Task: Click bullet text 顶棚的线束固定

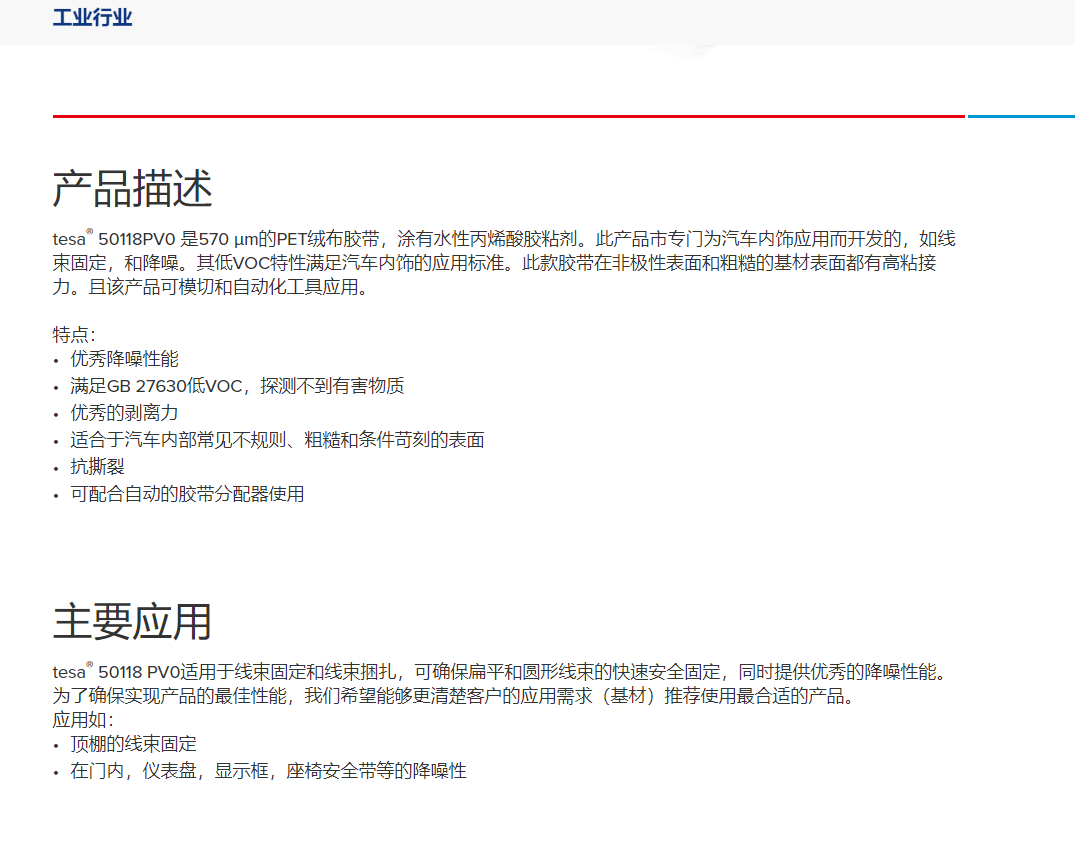Action: tap(133, 744)
